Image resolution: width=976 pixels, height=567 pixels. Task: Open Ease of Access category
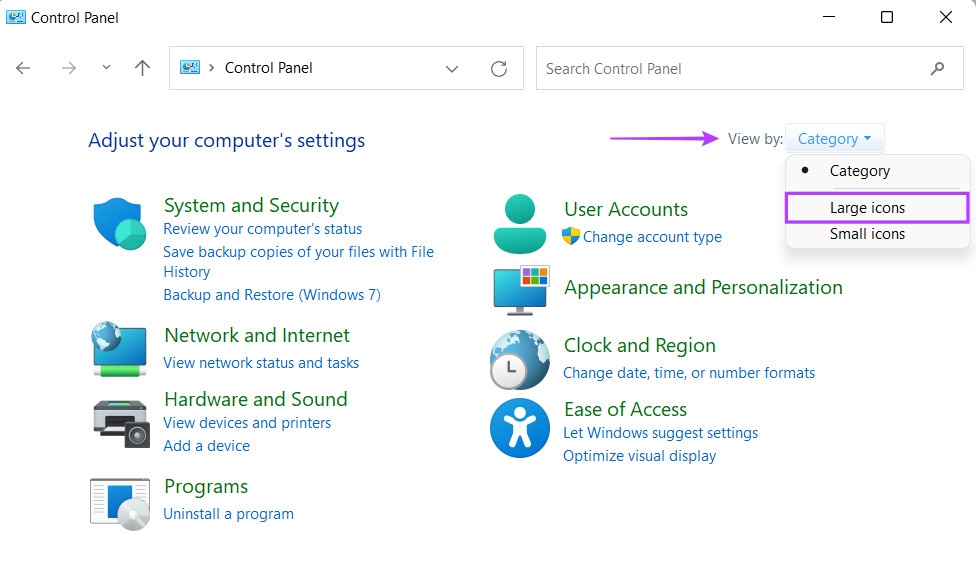[x=626, y=410]
